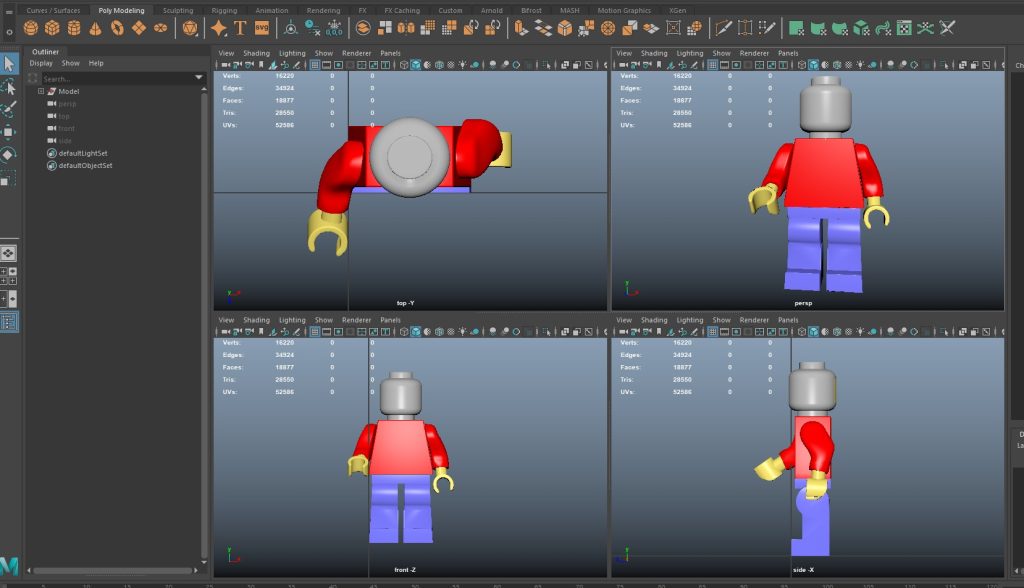Screen dimensions: 1024x588
Task: Create a polygon sphere from the shelf
Action: tap(31, 28)
